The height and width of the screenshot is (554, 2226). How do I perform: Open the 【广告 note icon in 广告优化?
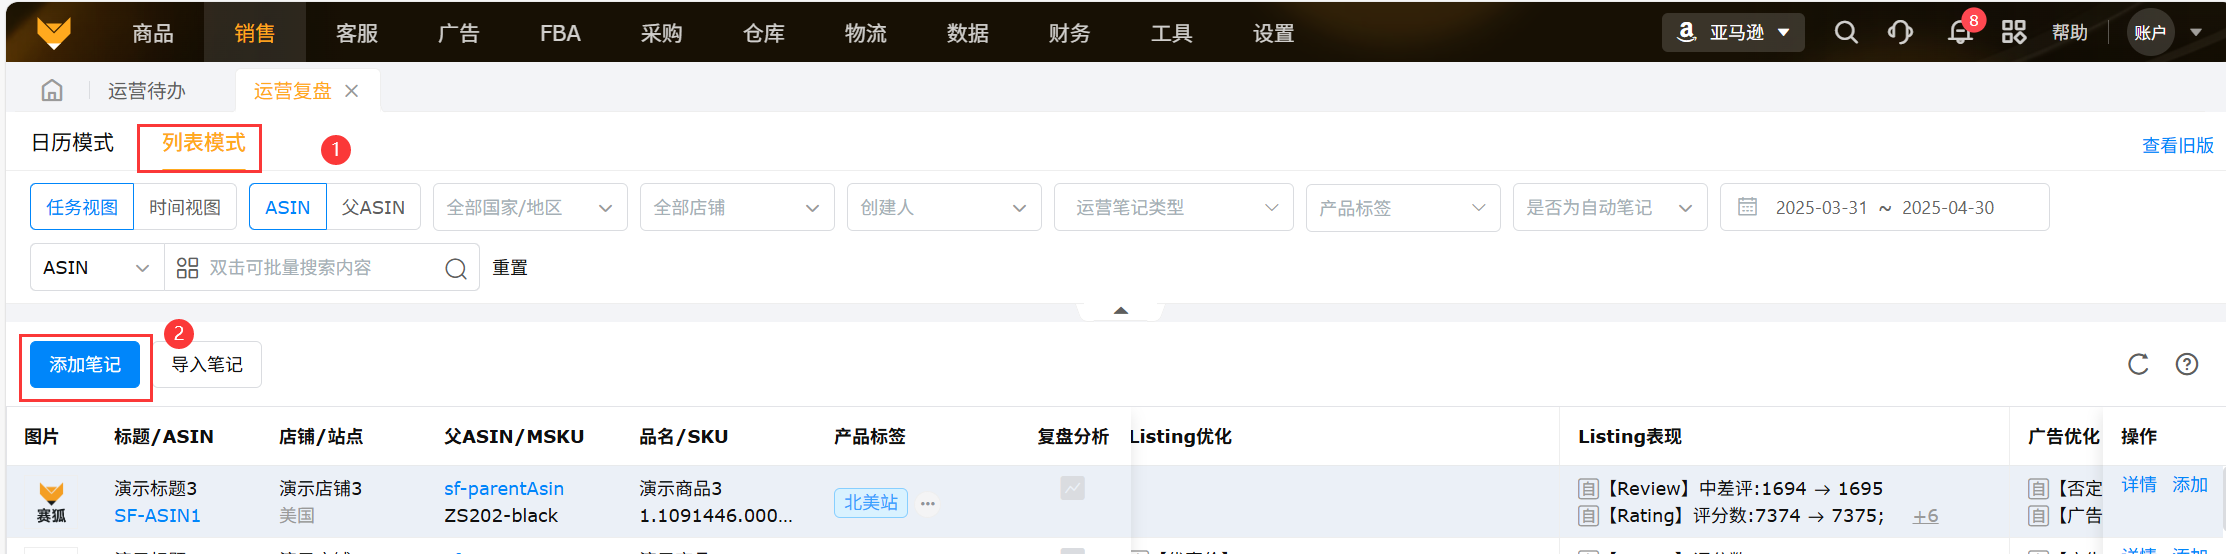pyautogui.click(x=2038, y=516)
